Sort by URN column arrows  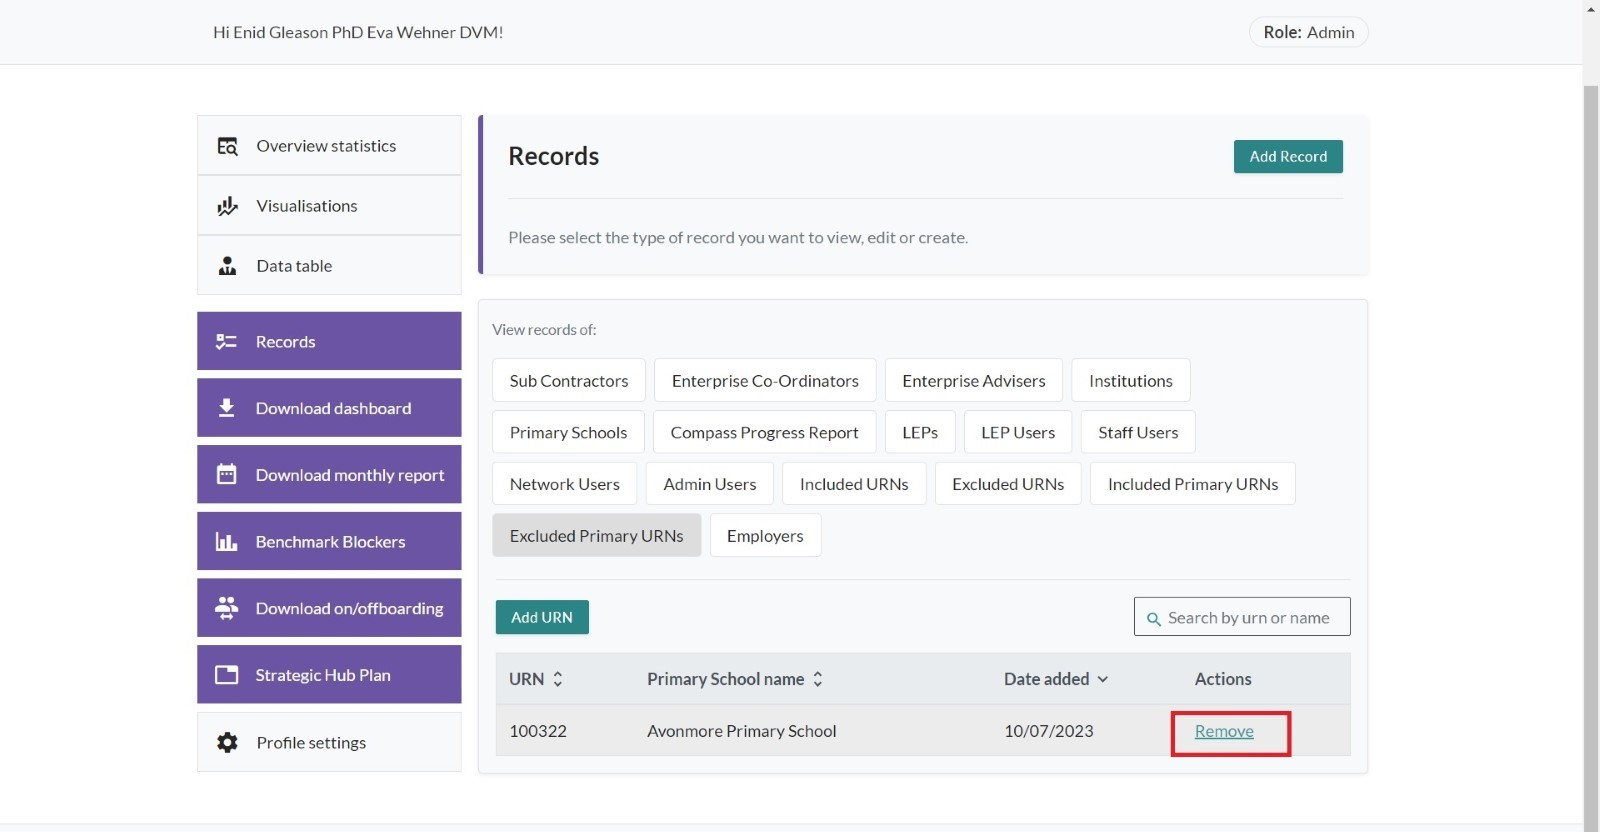pos(558,679)
